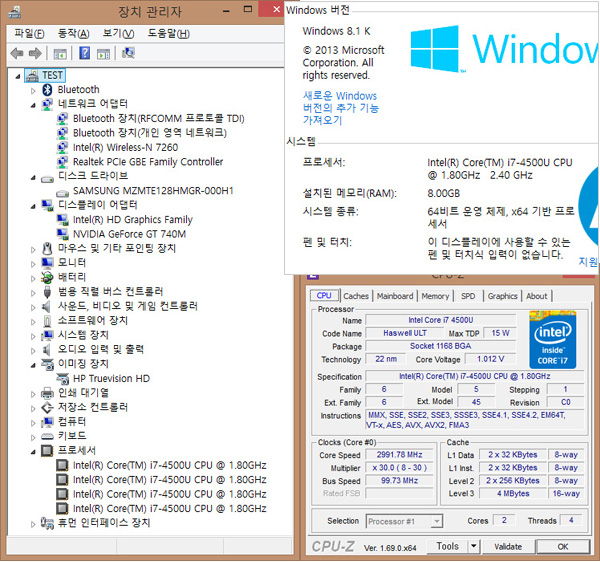Select the HP Truevision HD camera icon

coord(62,378)
